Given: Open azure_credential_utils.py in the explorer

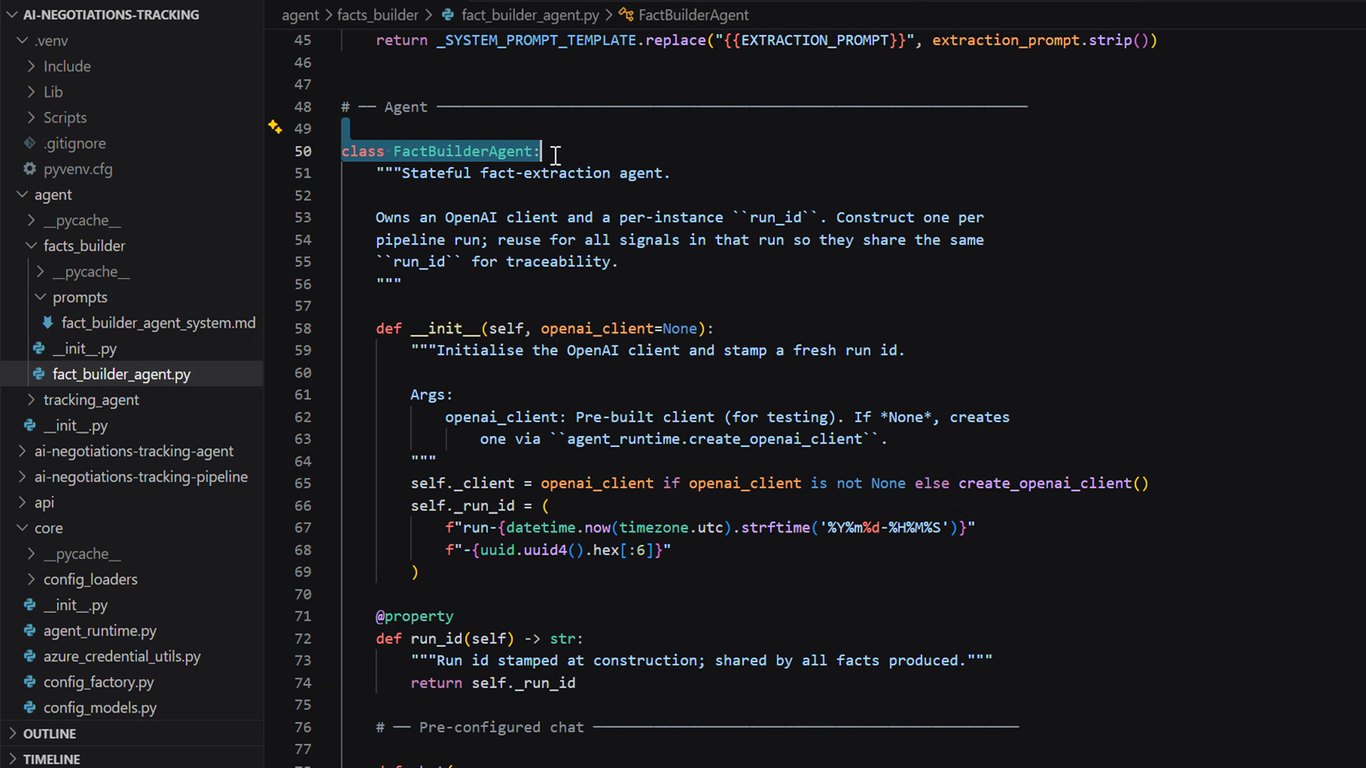Looking at the screenshot, I should pyautogui.click(x=122, y=657).
